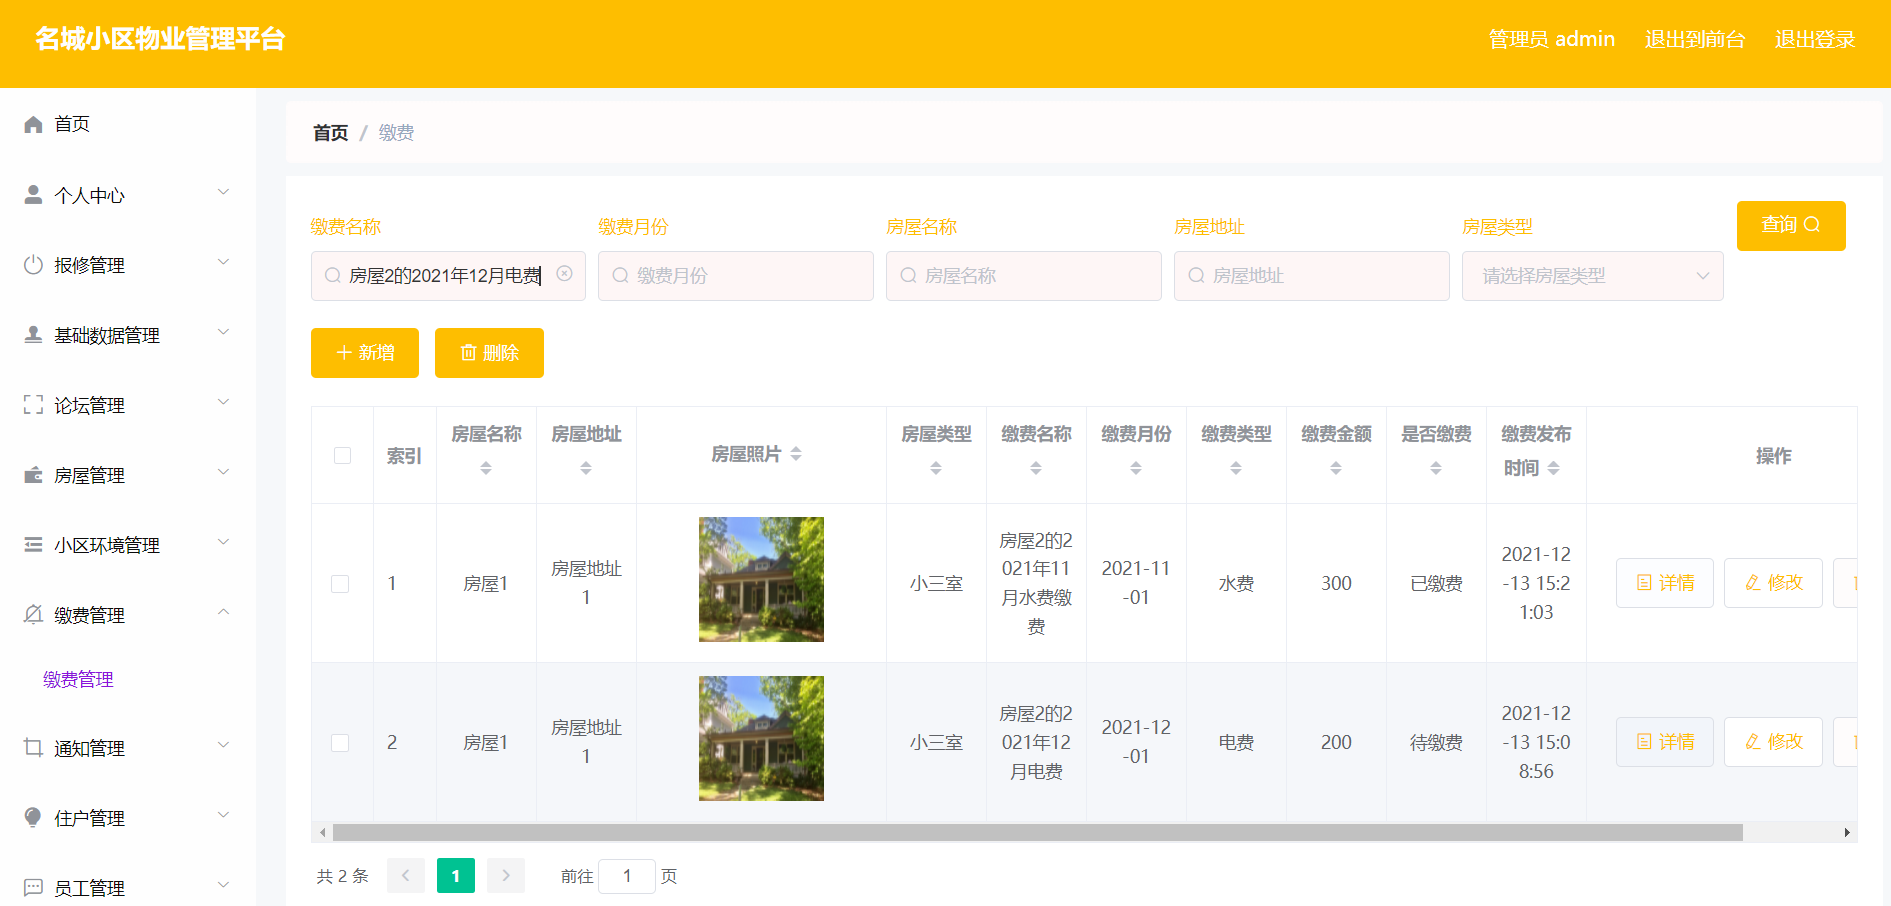The image size is (1891, 906).
Task: Click the wallet icon beside 房屋管理
Action: coord(33,475)
